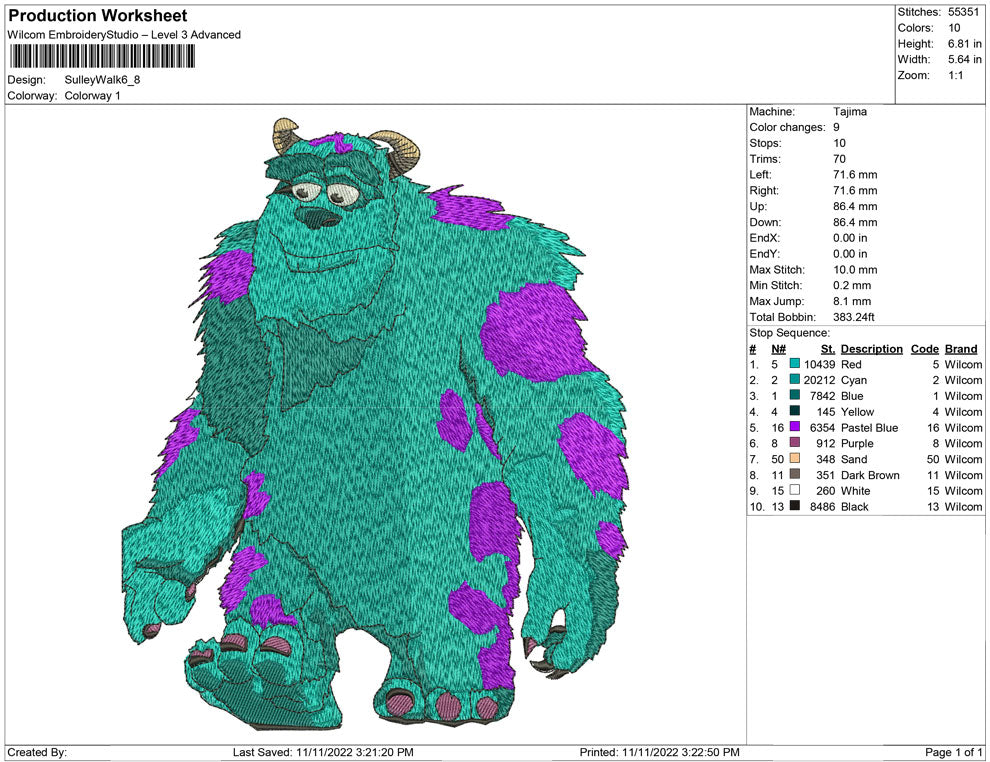The height and width of the screenshot is (762, 990).
Task: Click the White thread color swatch
Action: [x=795, y=490]
